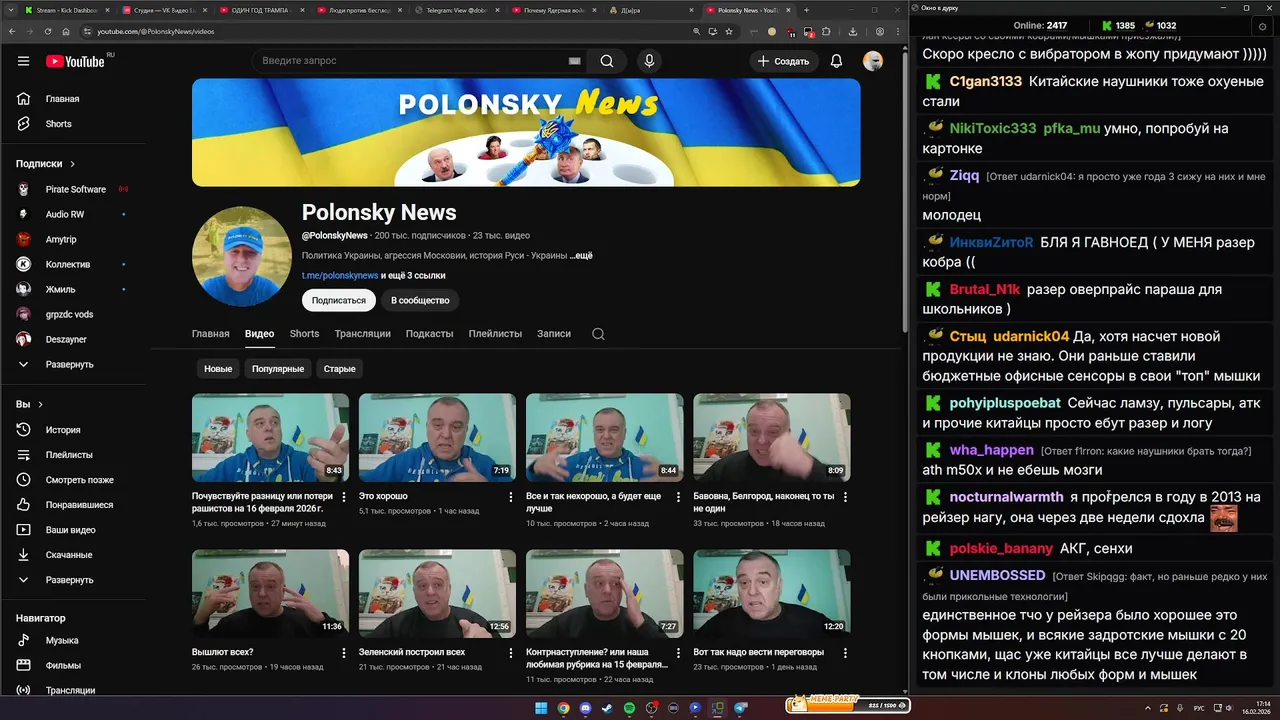Viewport: 1280px width, 720px height.
Task: Open the РУС keyboard language switcher
Action: (1199, 708)
